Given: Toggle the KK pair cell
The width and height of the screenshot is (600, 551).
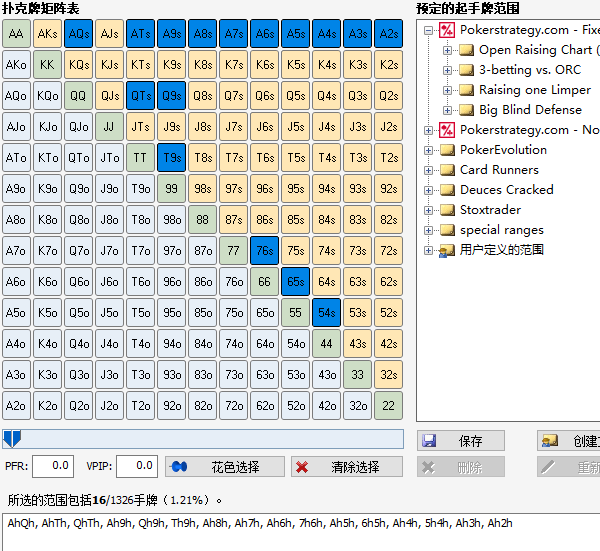Looking at the screenshot, I should click(x=47, y=65).
